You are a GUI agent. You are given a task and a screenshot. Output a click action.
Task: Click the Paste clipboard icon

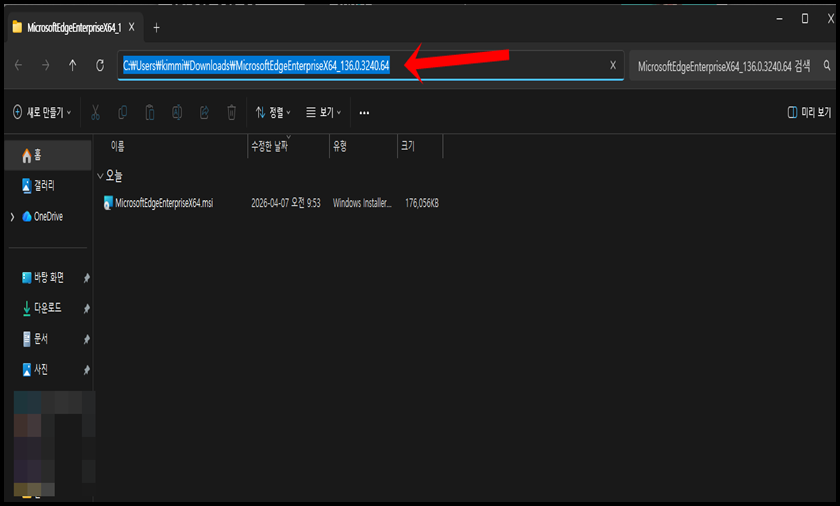coord(149,112)
